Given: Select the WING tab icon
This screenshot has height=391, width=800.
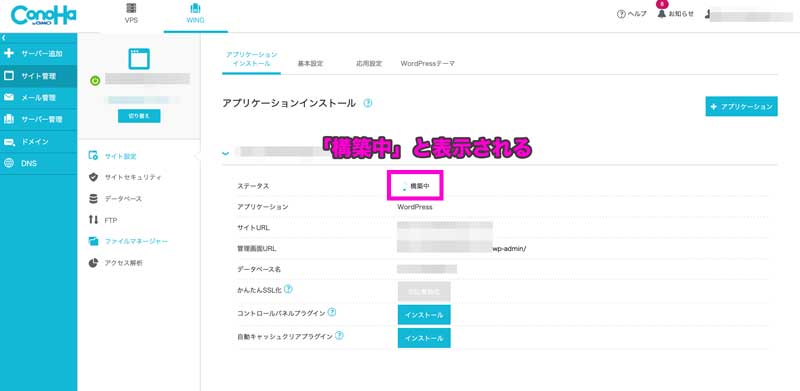Looking at the screenshot, I should [195, 8].
